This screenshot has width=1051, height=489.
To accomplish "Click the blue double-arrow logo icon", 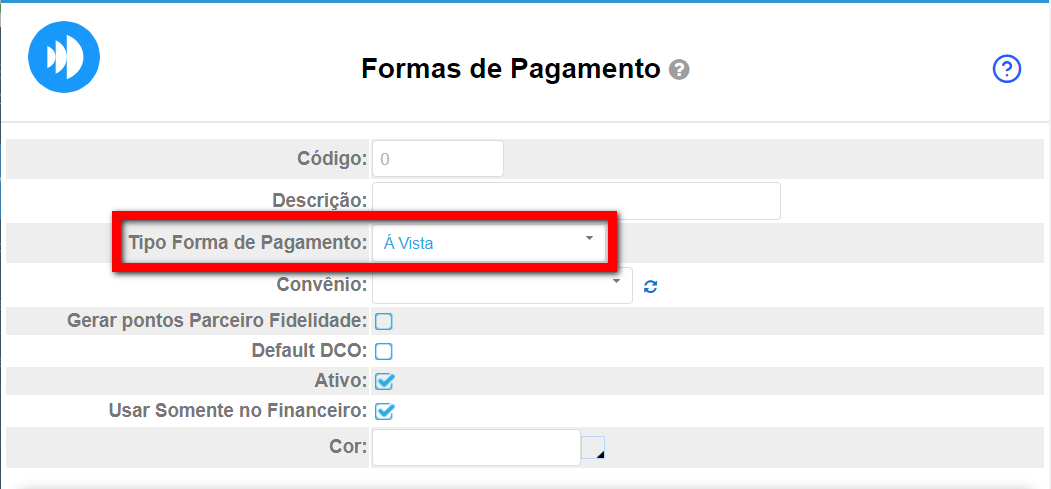I will (x=64, y=55).
